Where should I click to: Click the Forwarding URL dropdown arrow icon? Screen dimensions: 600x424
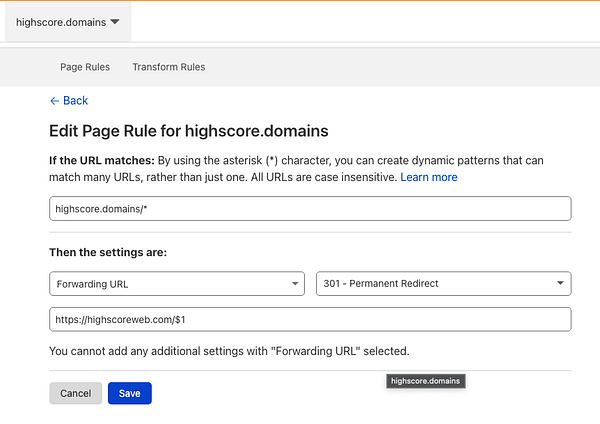[295, 284]
